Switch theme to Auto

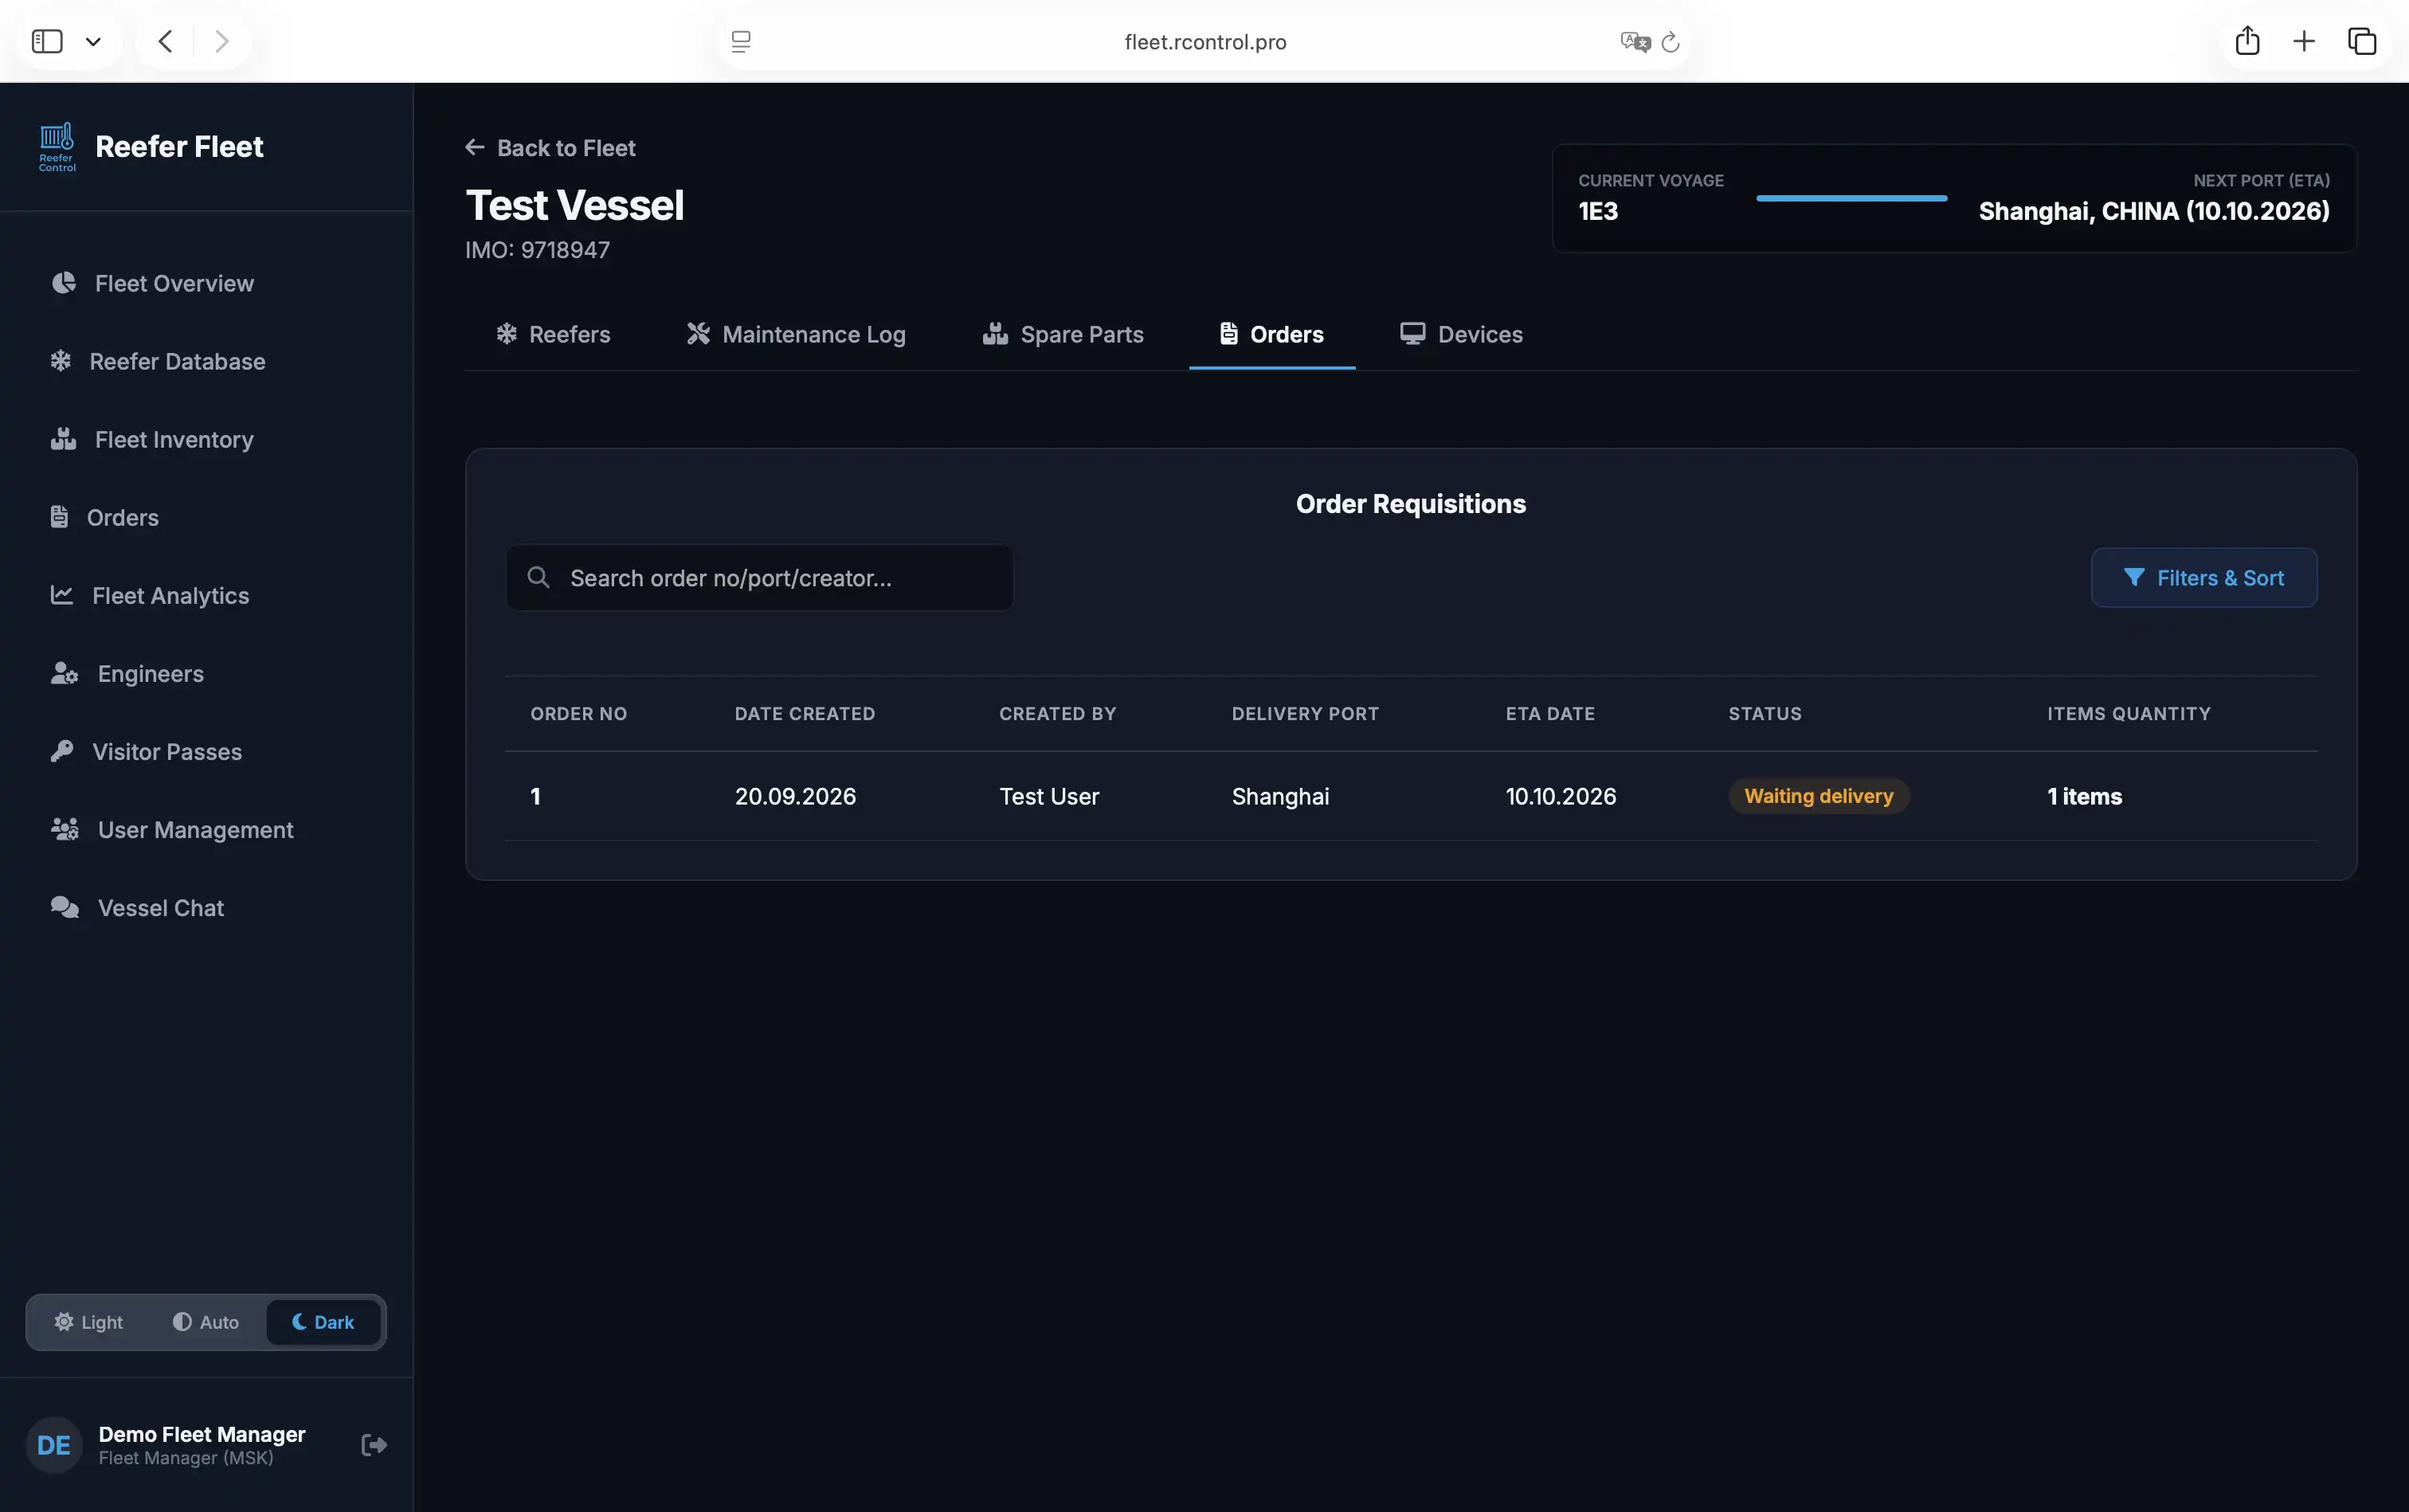click(x=206, y=1322)
